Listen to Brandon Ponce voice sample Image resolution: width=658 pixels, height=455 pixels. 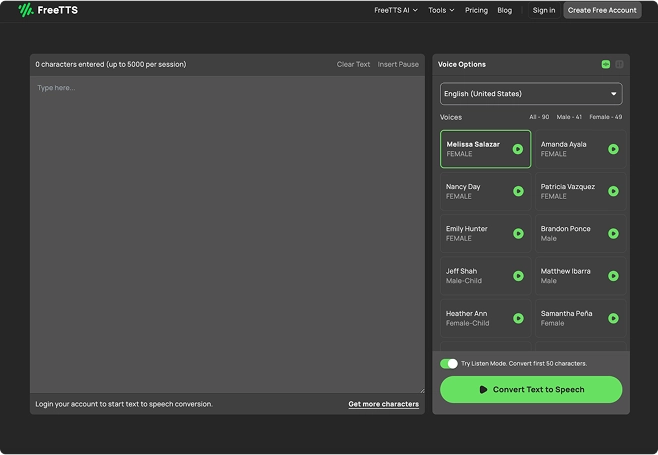pos(613,233)
